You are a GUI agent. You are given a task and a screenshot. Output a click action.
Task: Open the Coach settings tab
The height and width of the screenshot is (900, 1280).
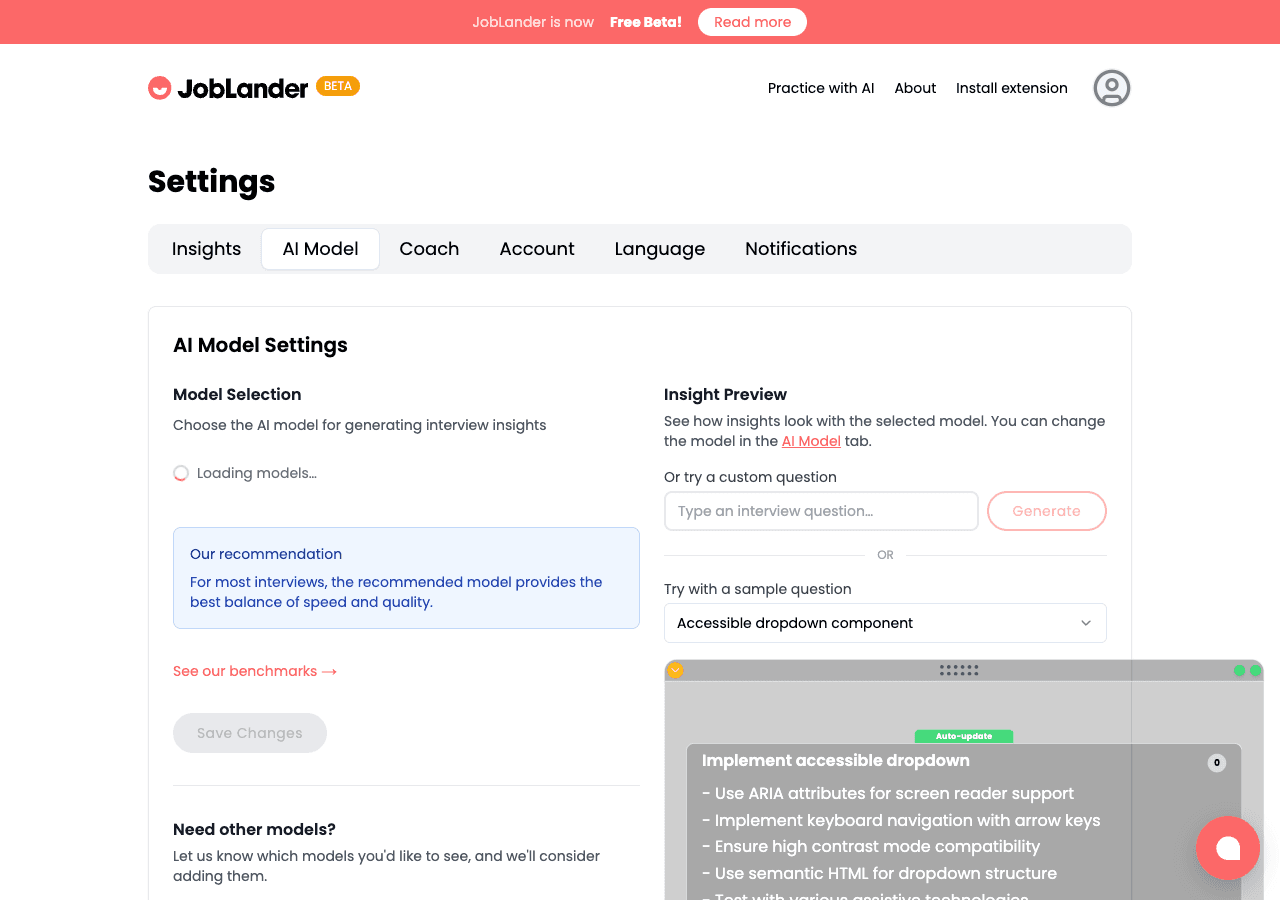[429, 248]
